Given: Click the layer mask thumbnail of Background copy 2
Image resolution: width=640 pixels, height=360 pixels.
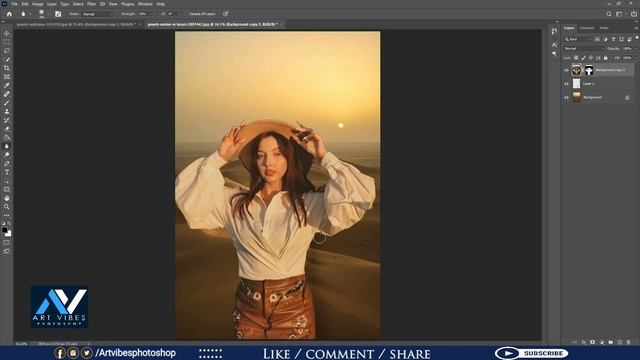Looking at the screenshot, I should 589,70.
